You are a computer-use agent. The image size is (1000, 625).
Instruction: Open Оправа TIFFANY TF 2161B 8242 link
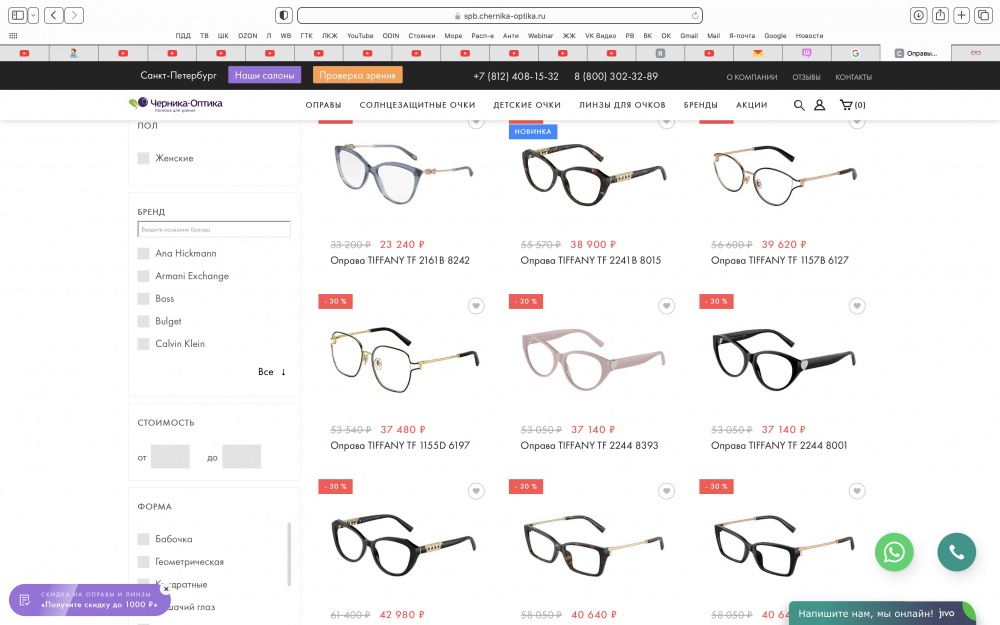(400, 260)
